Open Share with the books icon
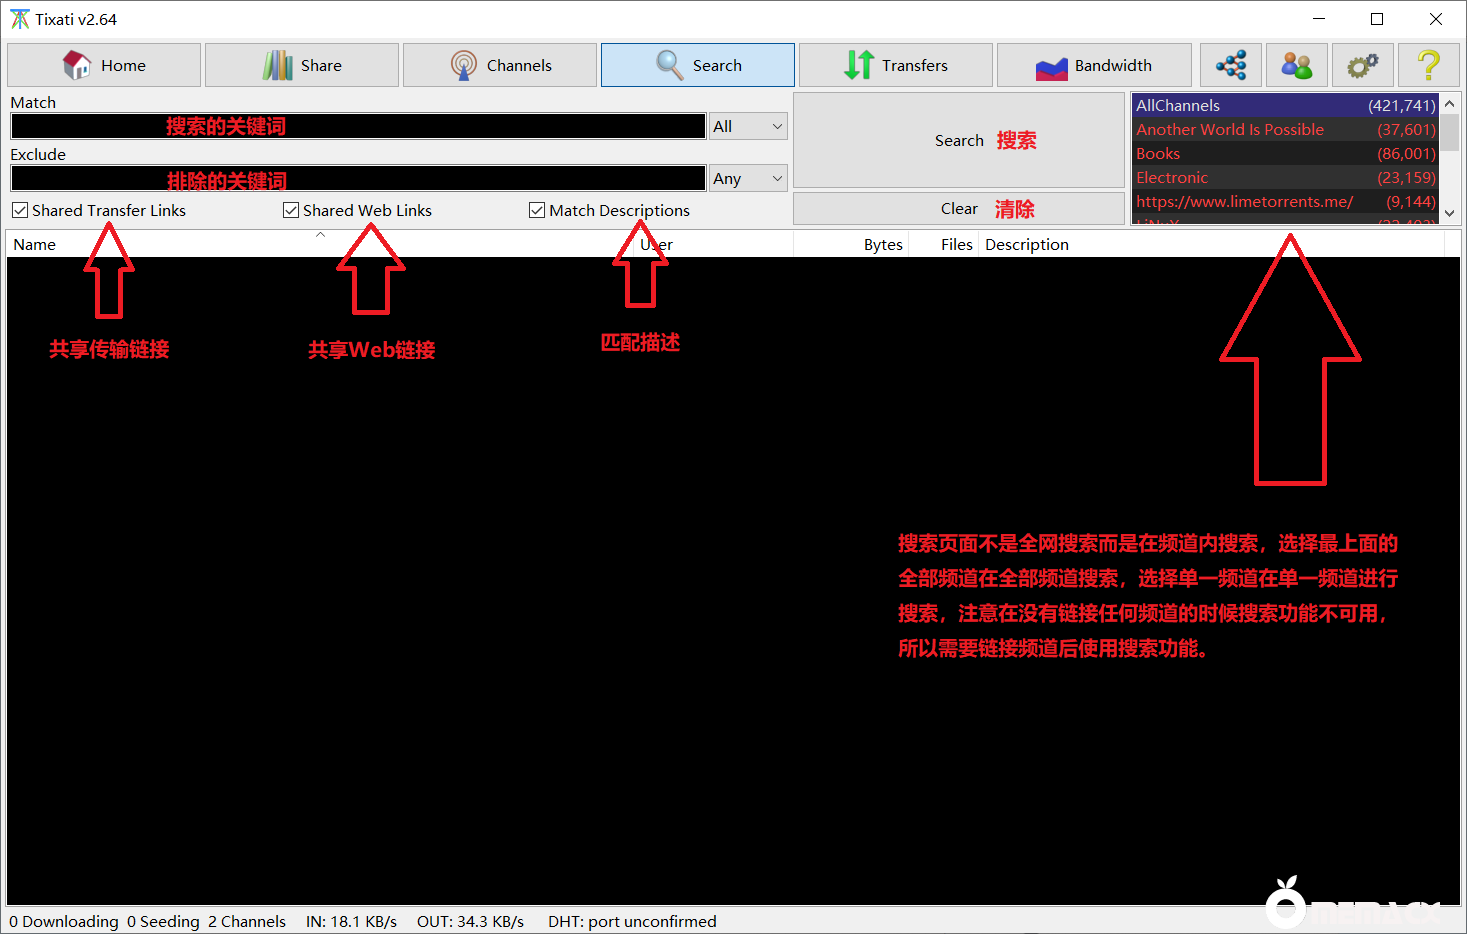1467x934 pixels. pyautogui.click(x=302, y=65)
